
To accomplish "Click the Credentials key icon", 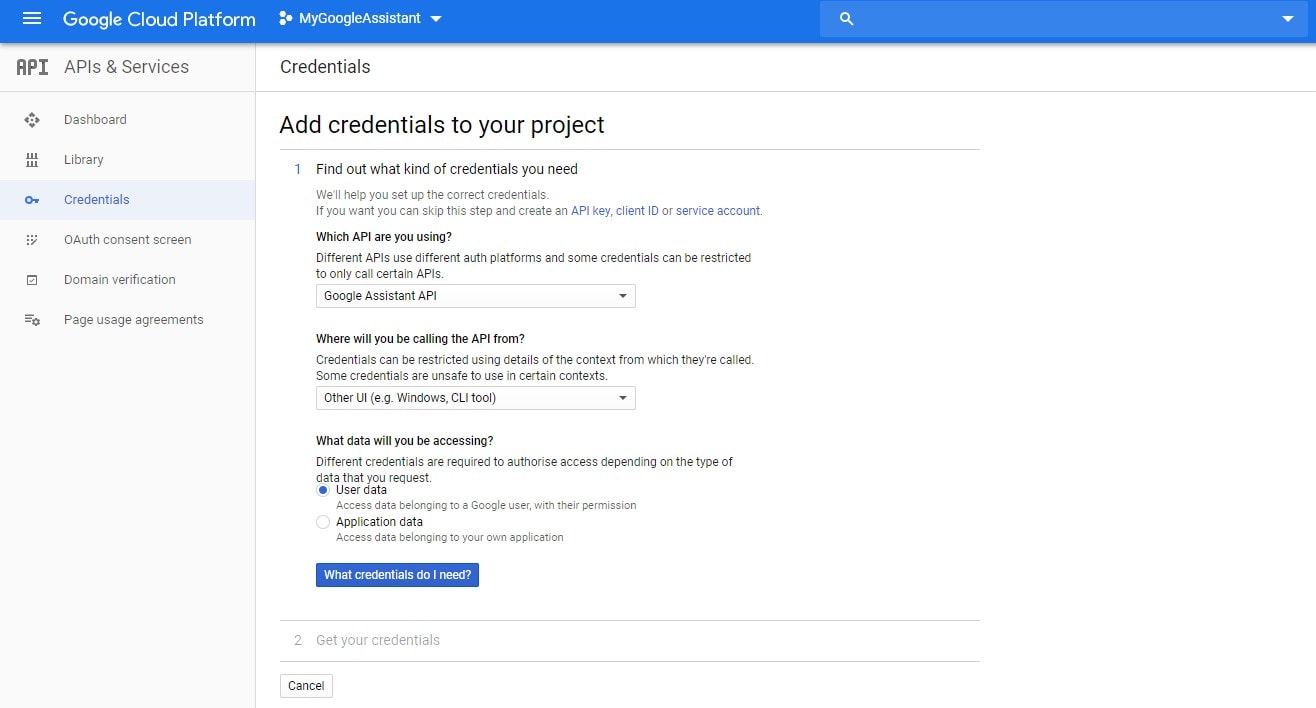I will tap(32, 200).
